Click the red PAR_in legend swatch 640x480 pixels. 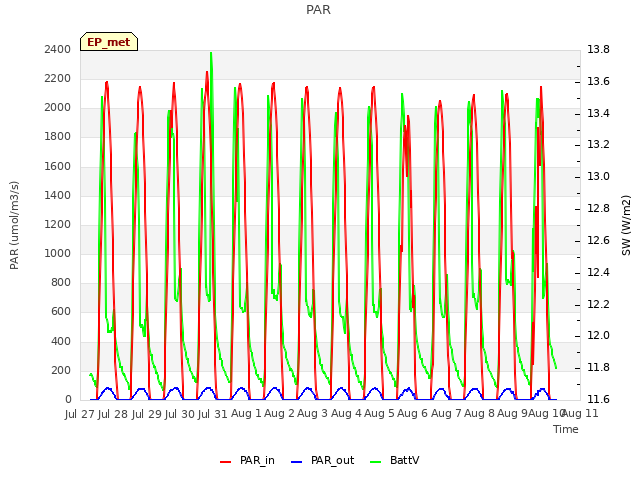[x=226, y=462]
